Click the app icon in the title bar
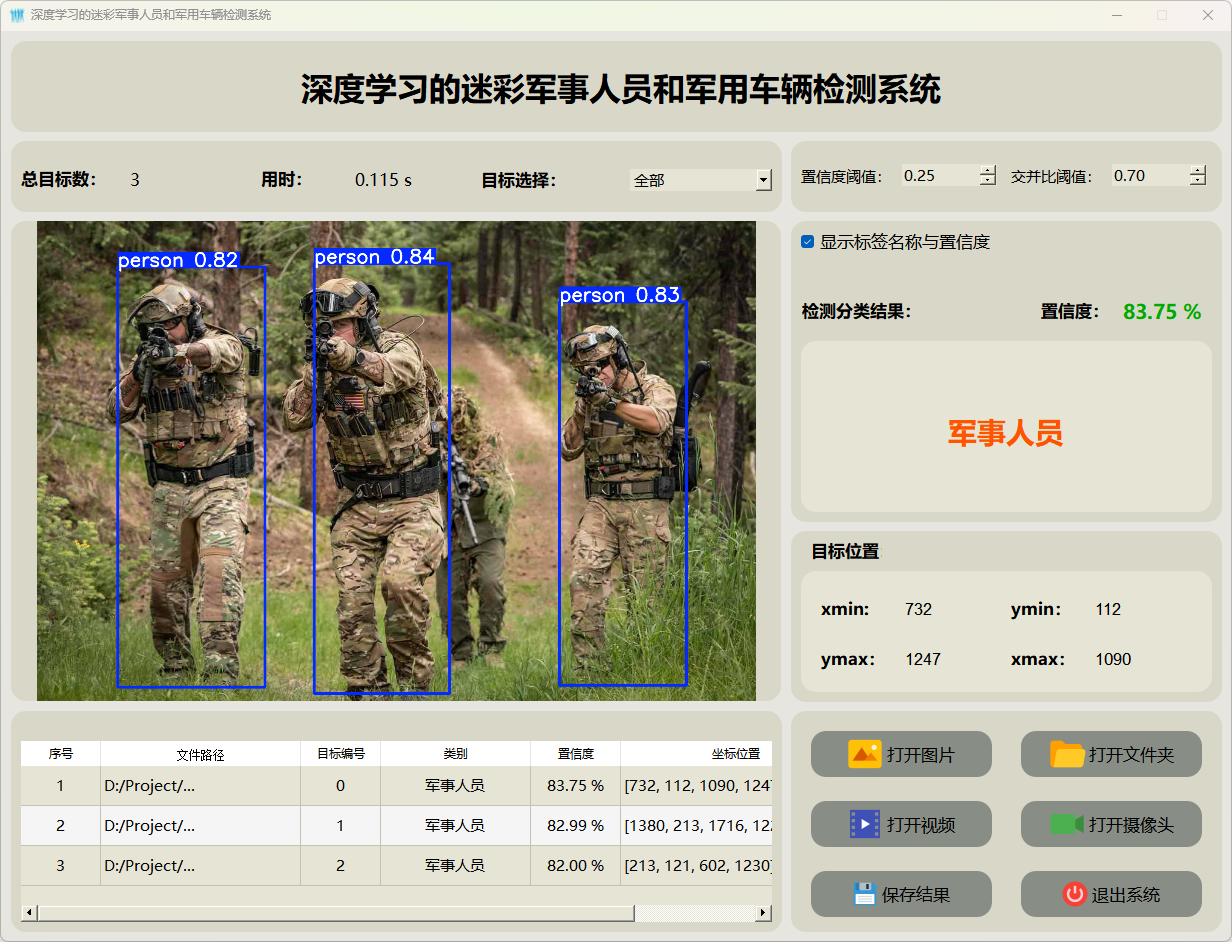 point(16,15)
